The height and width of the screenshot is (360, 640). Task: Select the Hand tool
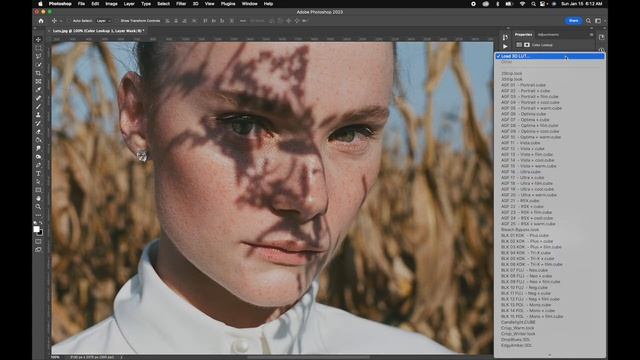38,198
